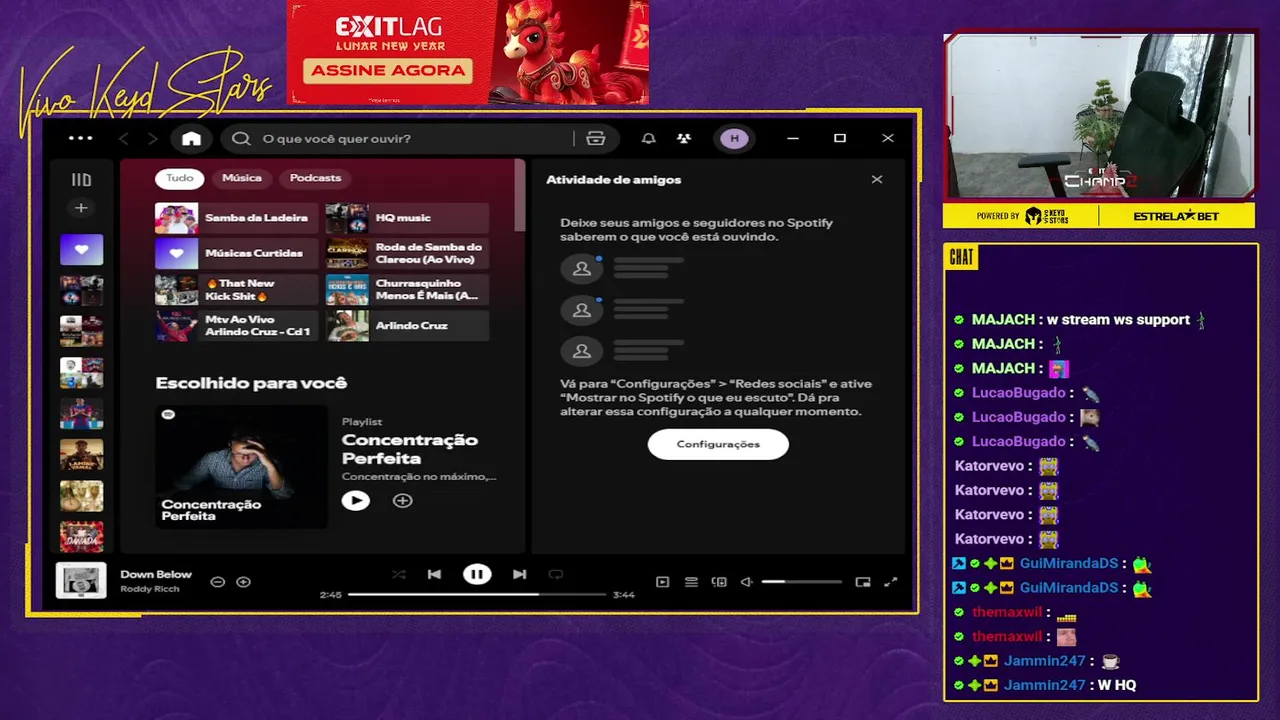Go to Spotify Home via house icon
1280x720 pixels.
(191, 139)
